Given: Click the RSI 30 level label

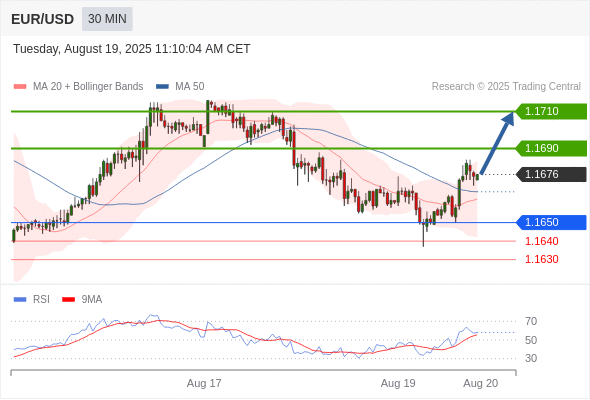Looking at the screenshot, I should click(531, 358).
